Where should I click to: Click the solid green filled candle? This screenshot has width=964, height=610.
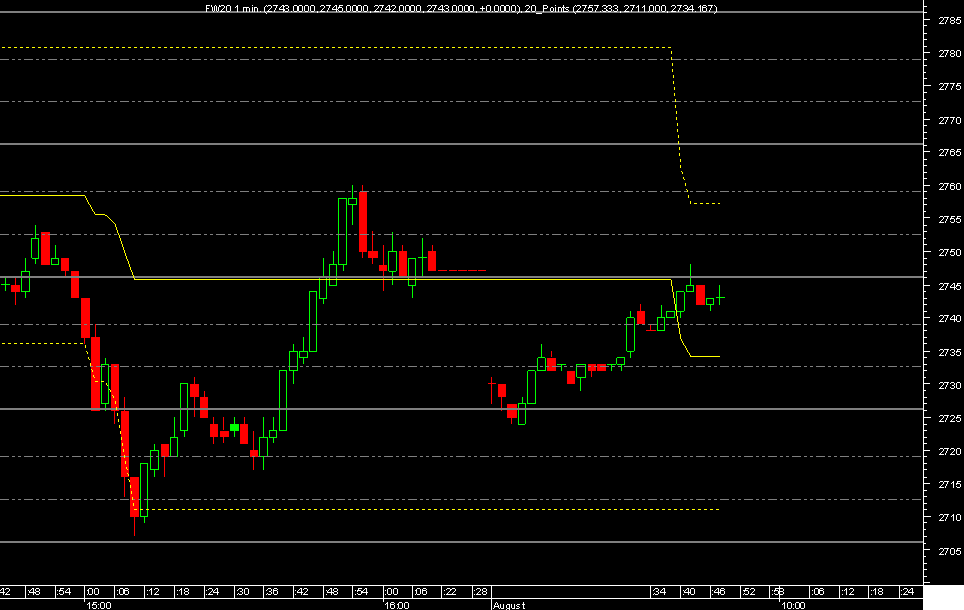(x=234, y=426)
